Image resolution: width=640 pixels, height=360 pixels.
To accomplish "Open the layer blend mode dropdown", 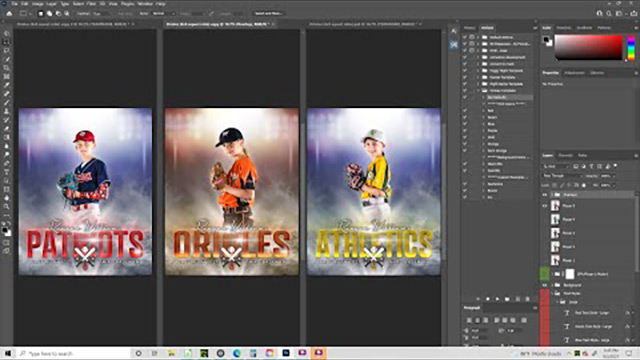I will click(x=562, y=176).
